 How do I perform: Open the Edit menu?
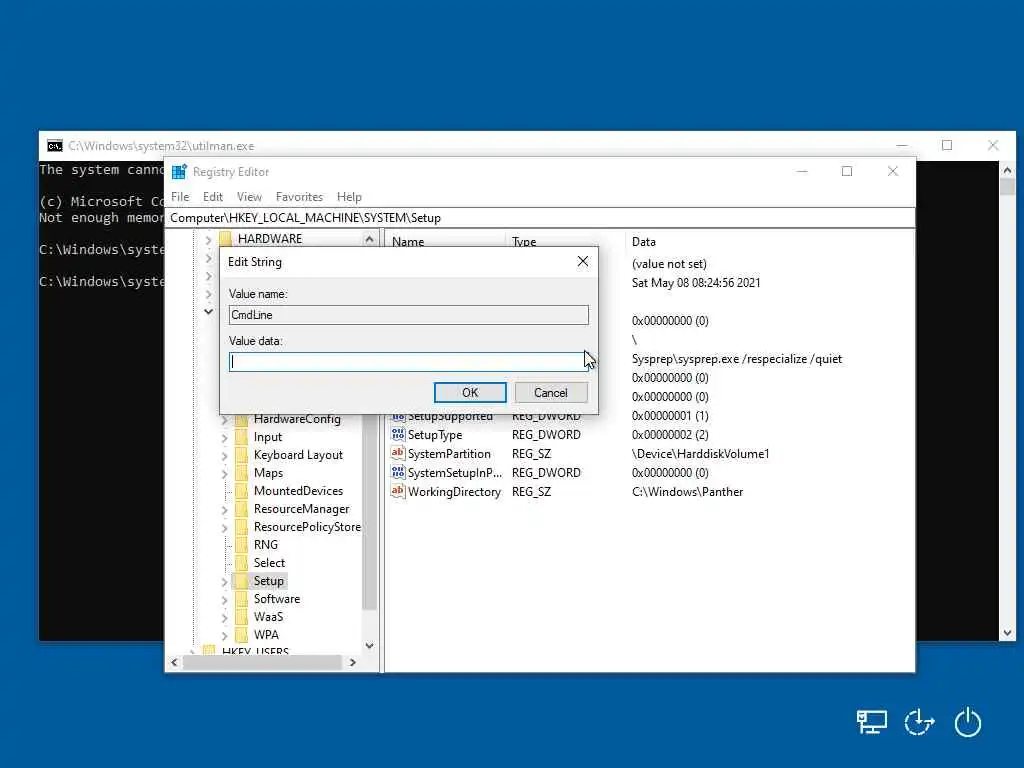point(213,197)
